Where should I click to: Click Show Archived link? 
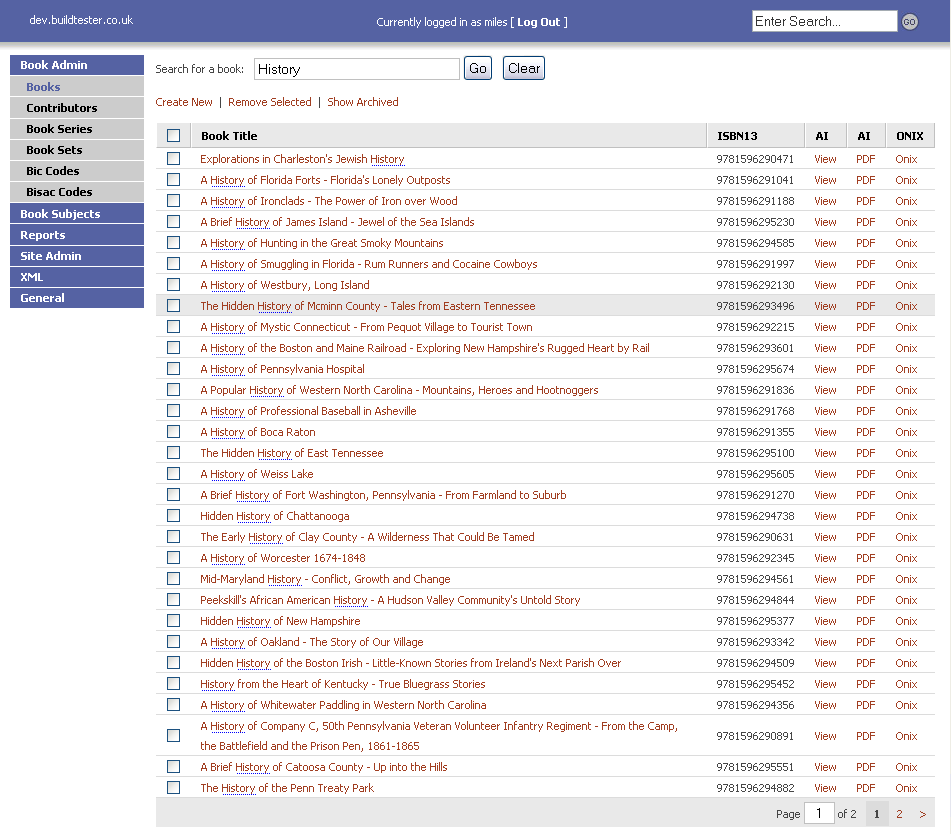click(363, 102)
